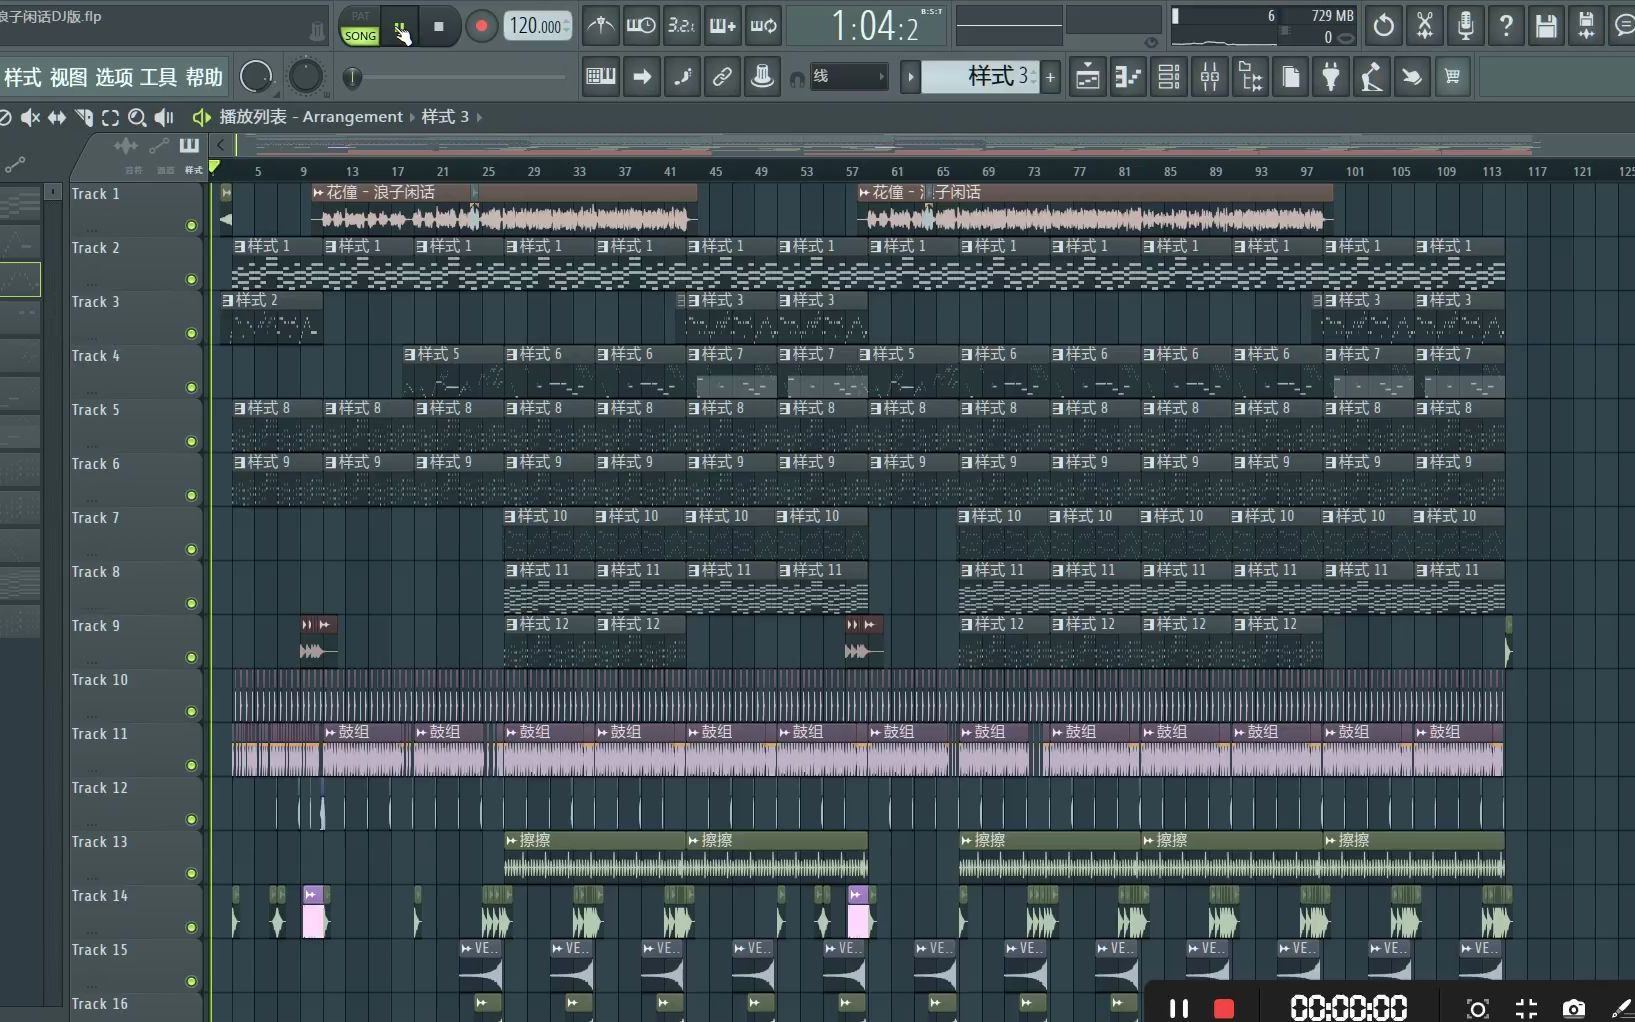
Task: Click the undo history icon
Action: [1384, 26]
